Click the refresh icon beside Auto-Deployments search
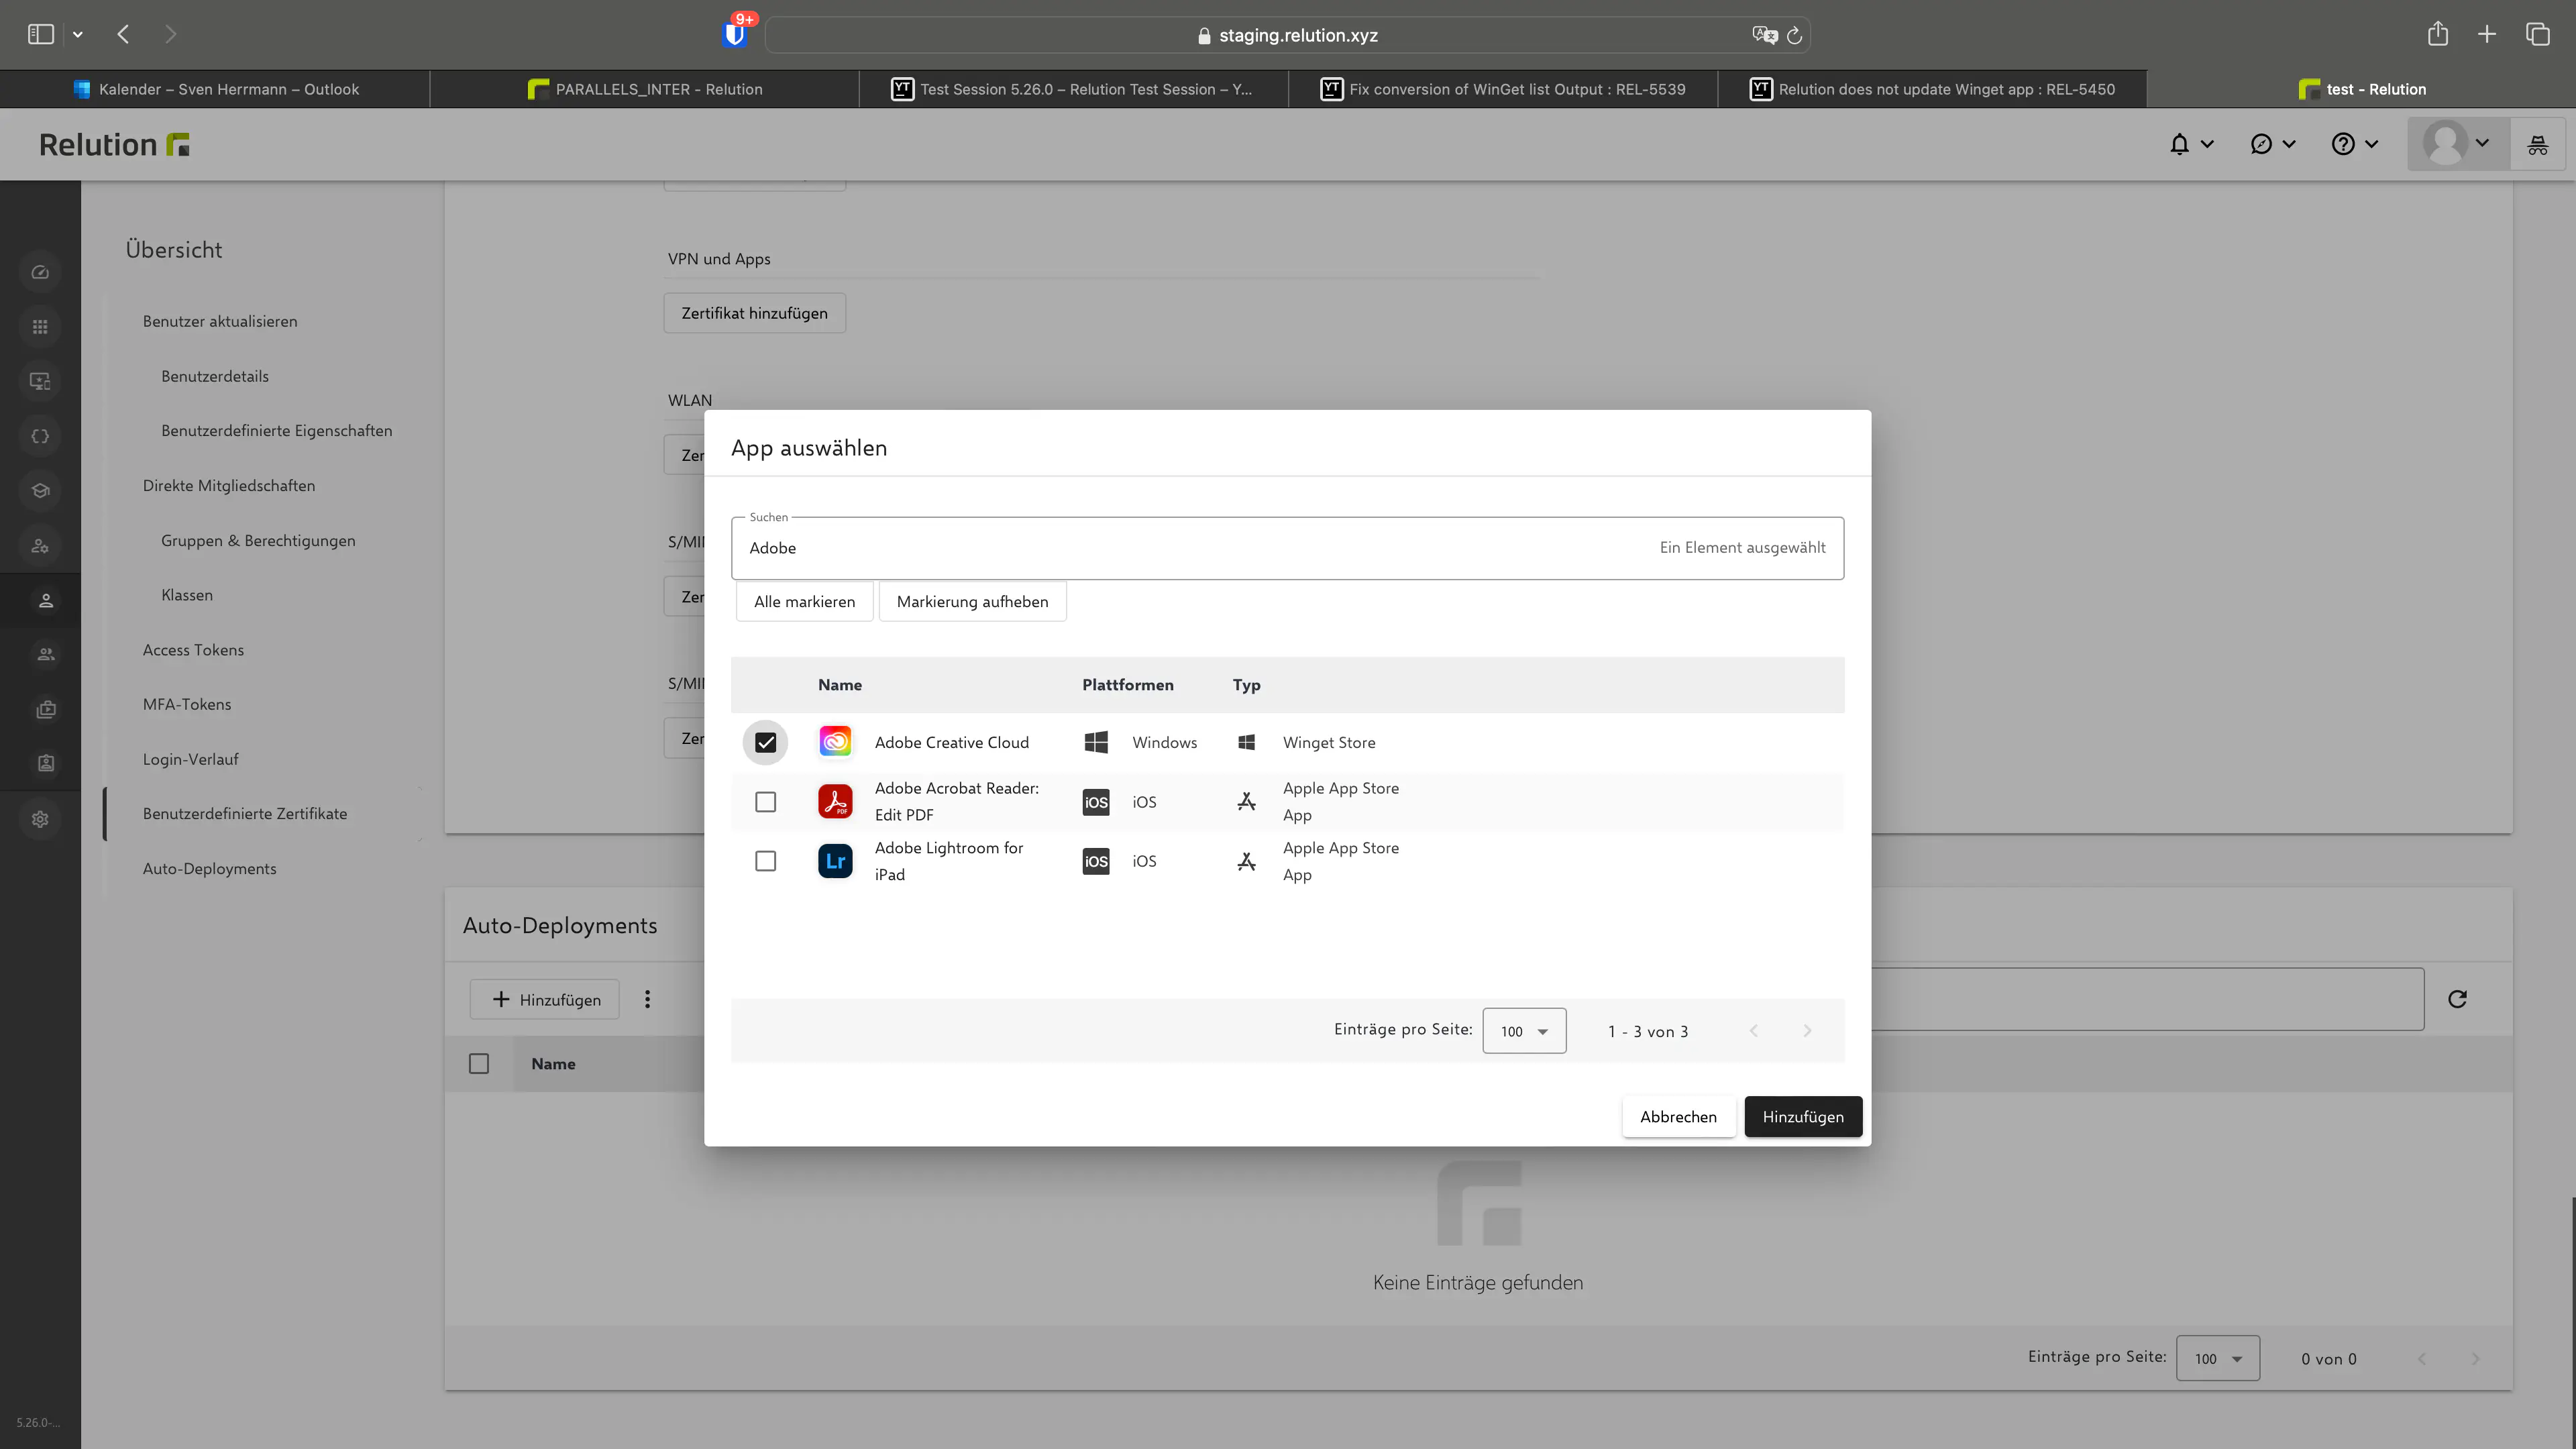The height and width of the screenshot is (1449, 2576). 2457,999
